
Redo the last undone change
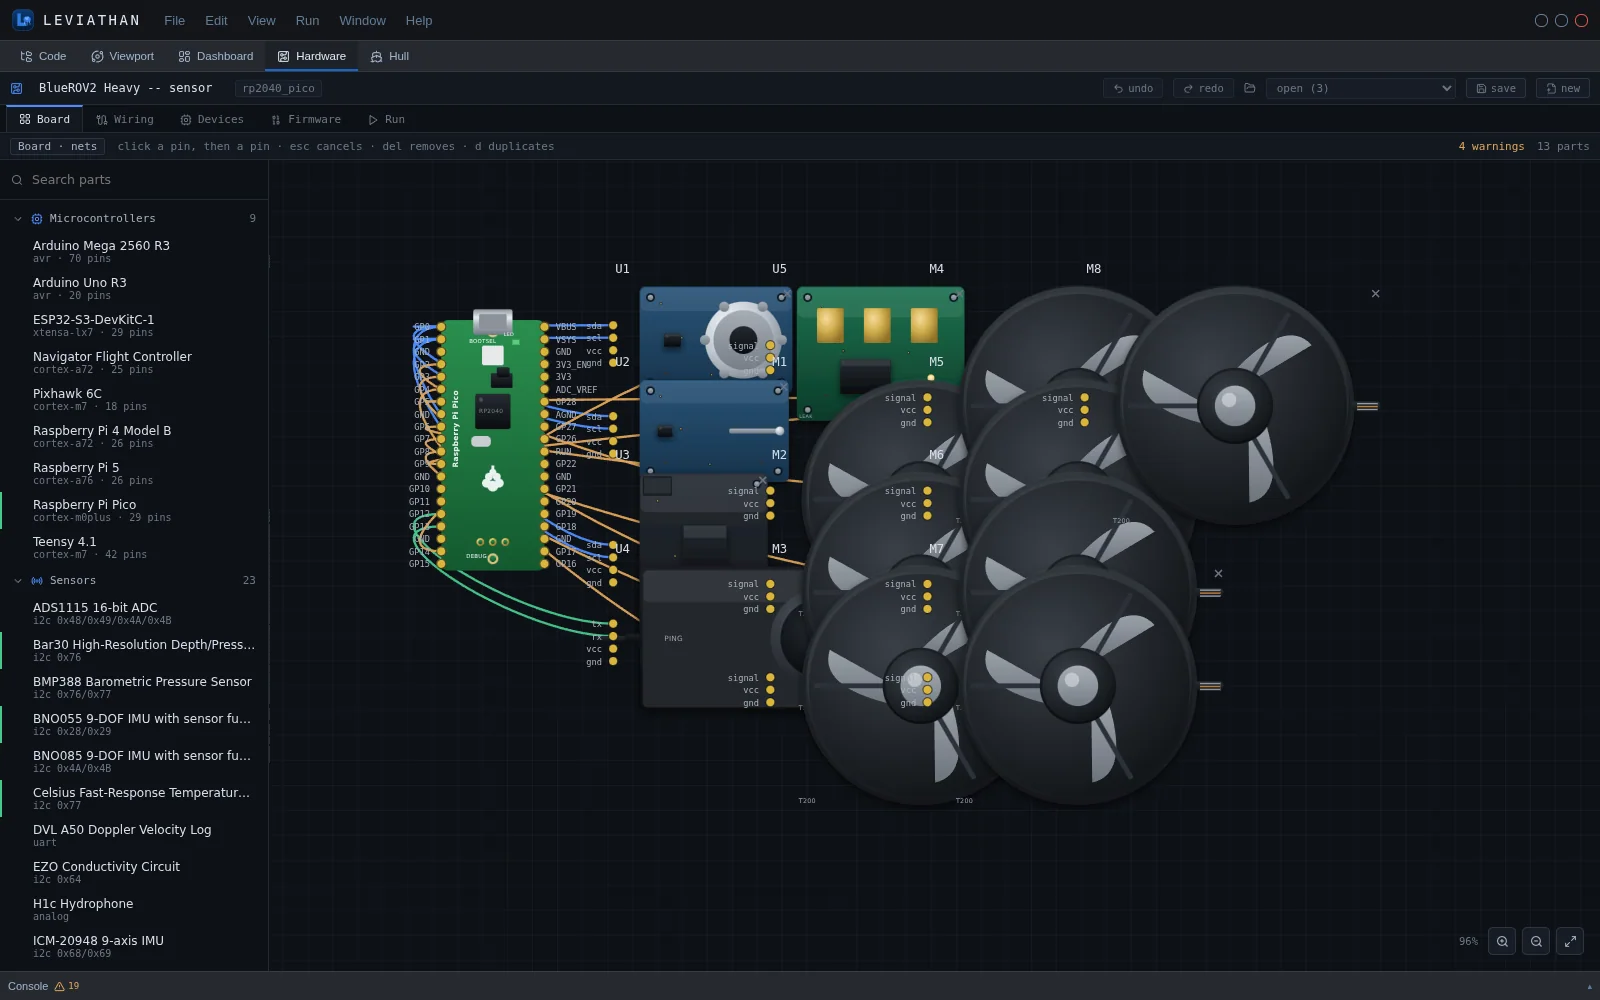(x=1203, y=88)
